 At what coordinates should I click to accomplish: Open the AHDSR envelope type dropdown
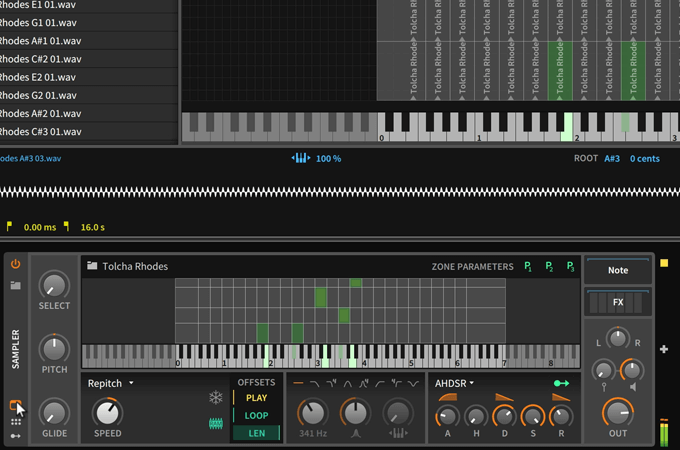[x=454, y=383]
